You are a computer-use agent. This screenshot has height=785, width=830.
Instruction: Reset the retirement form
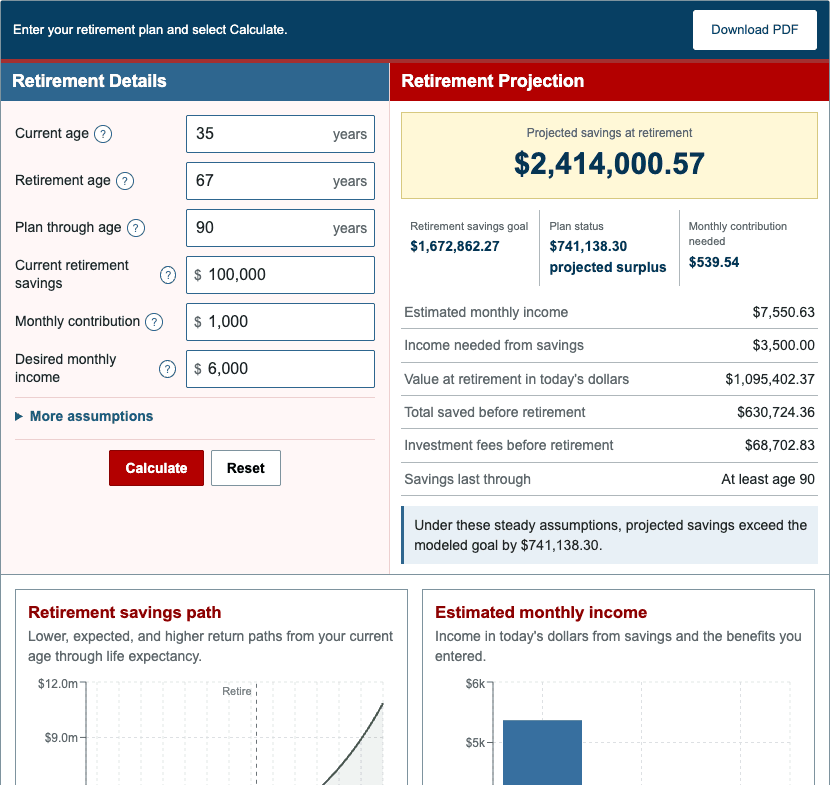tap(246, 468)
